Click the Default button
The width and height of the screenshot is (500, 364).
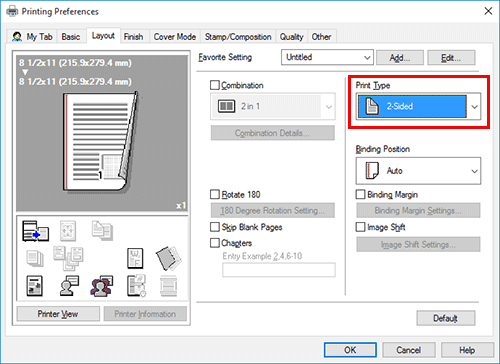tap(446, 318)
